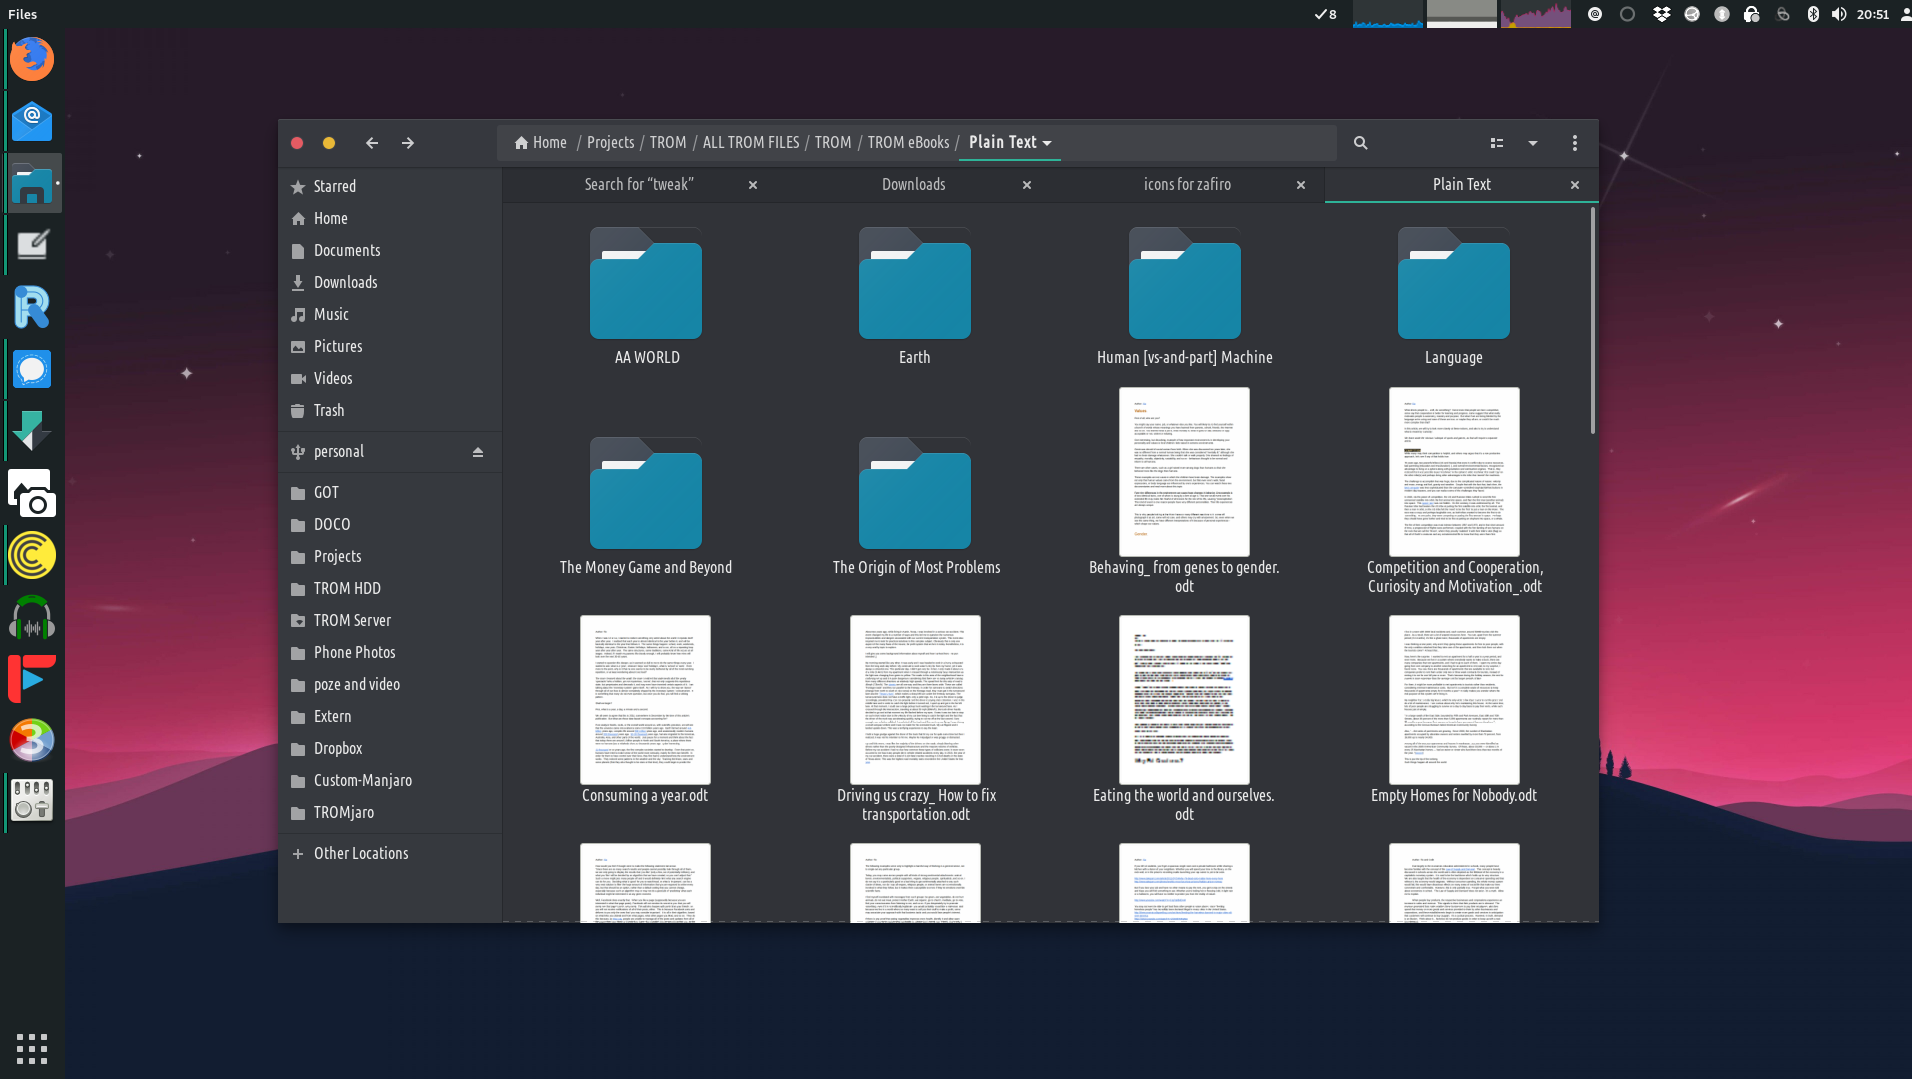
Task: Close the Search for "tweak" tab
Action: click(x=753, y=185)
